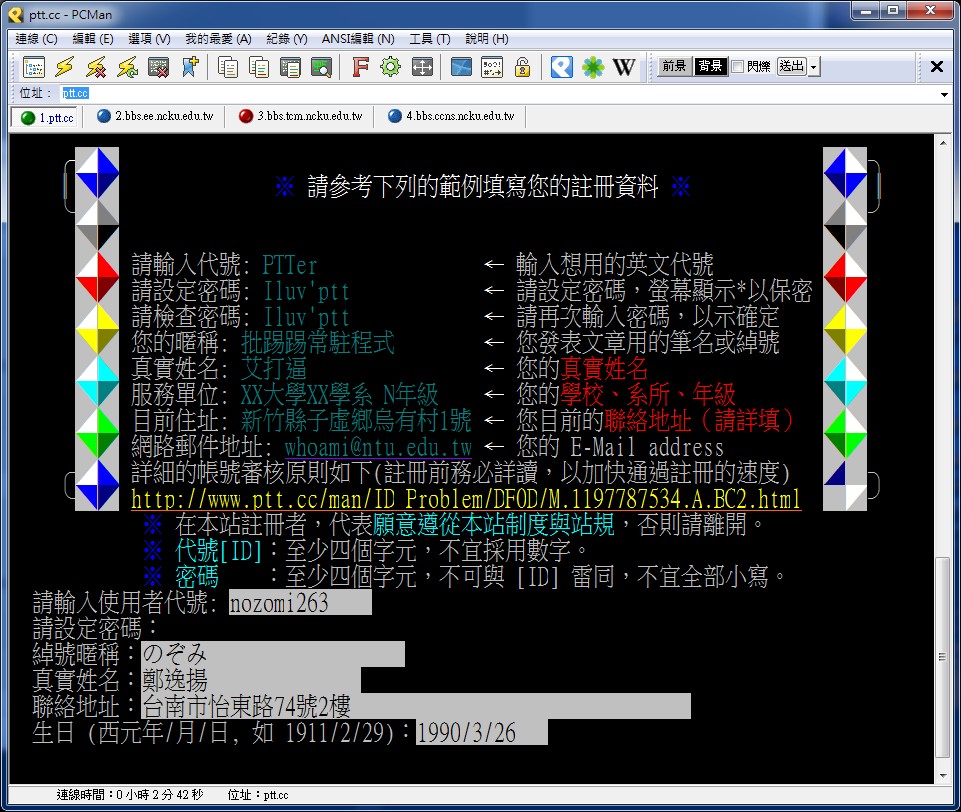Click the ANSI copy icon with orange lines
Image resolution: width=961 pixels, height=812 pixels.
tap(259, 67)
